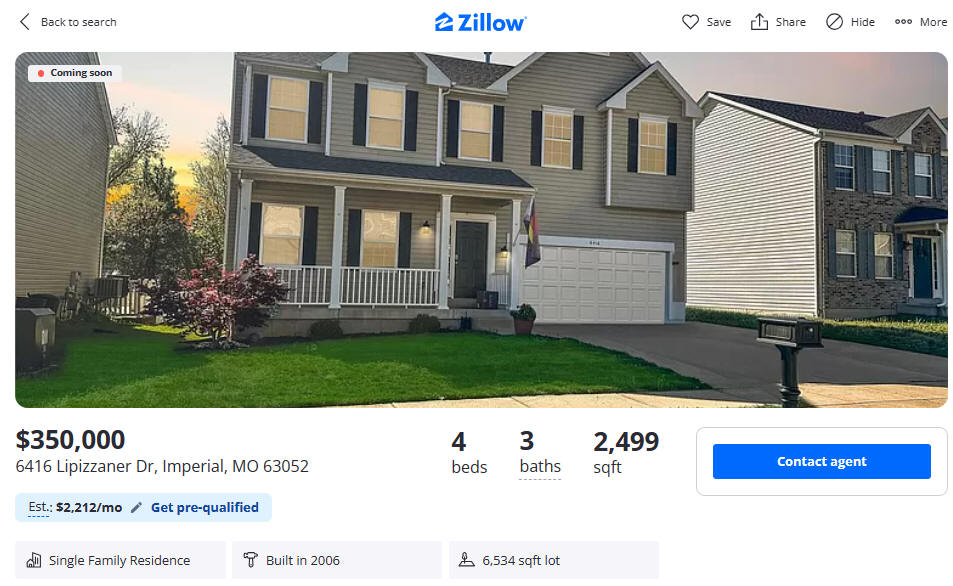
Task: Open the More three-dots menu
Action: click(x=903, y=22)
